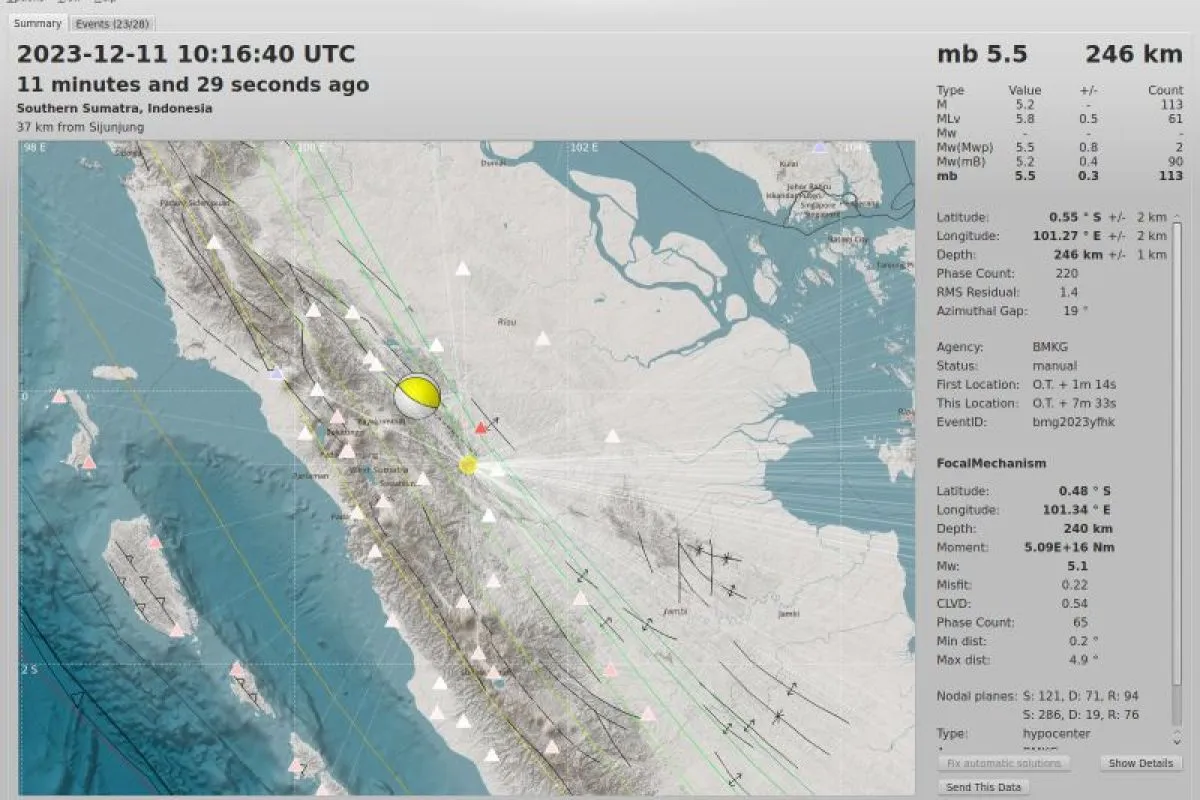
Task: Click the blue station triangle on west coast
Action: point(277,373)
